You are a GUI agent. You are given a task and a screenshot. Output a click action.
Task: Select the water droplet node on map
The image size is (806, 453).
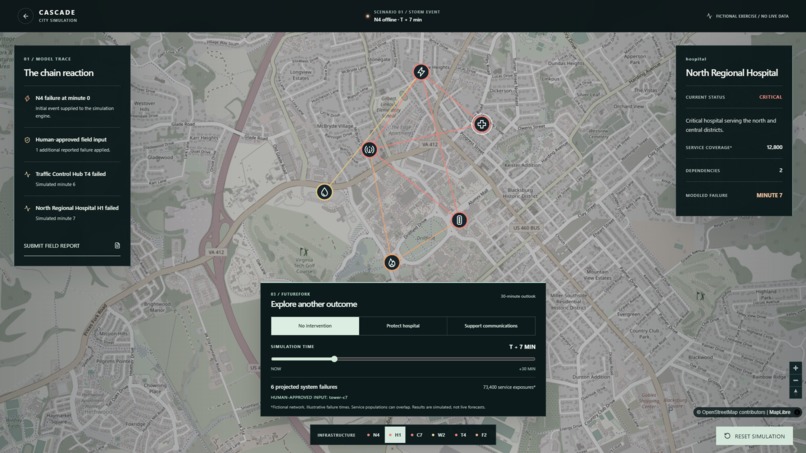click(x=324, y=192)
